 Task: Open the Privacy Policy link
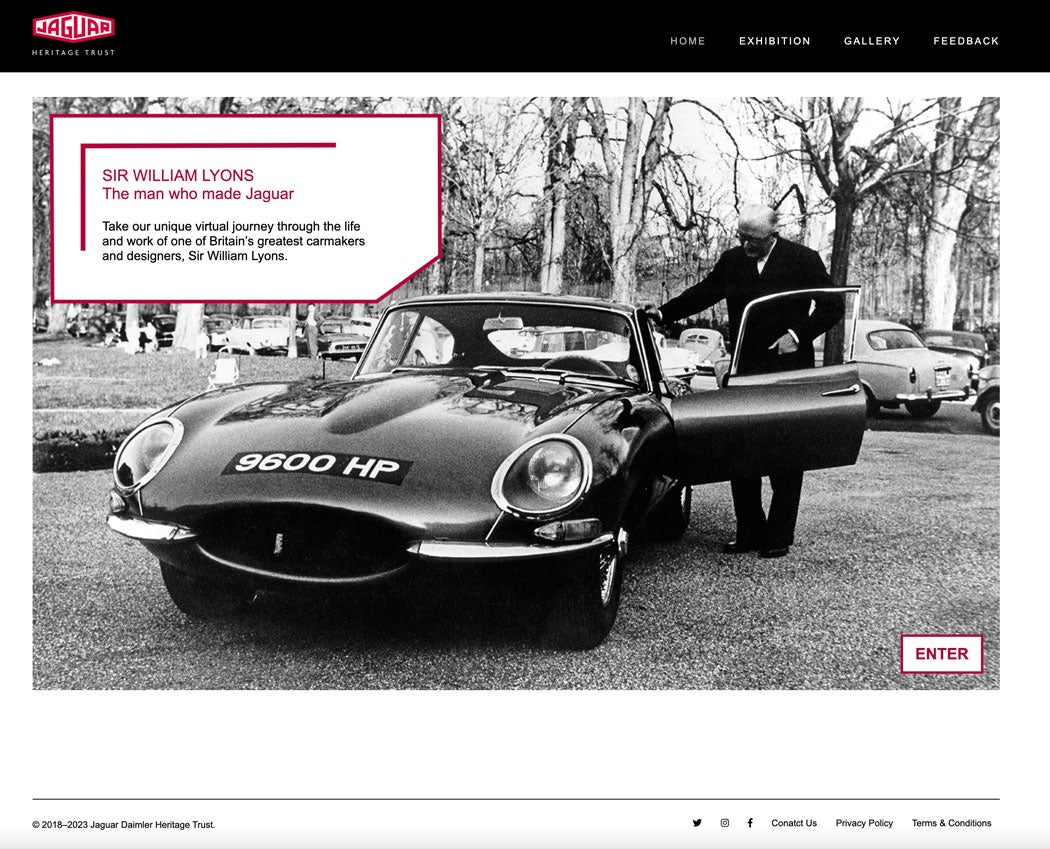[864, 823]
